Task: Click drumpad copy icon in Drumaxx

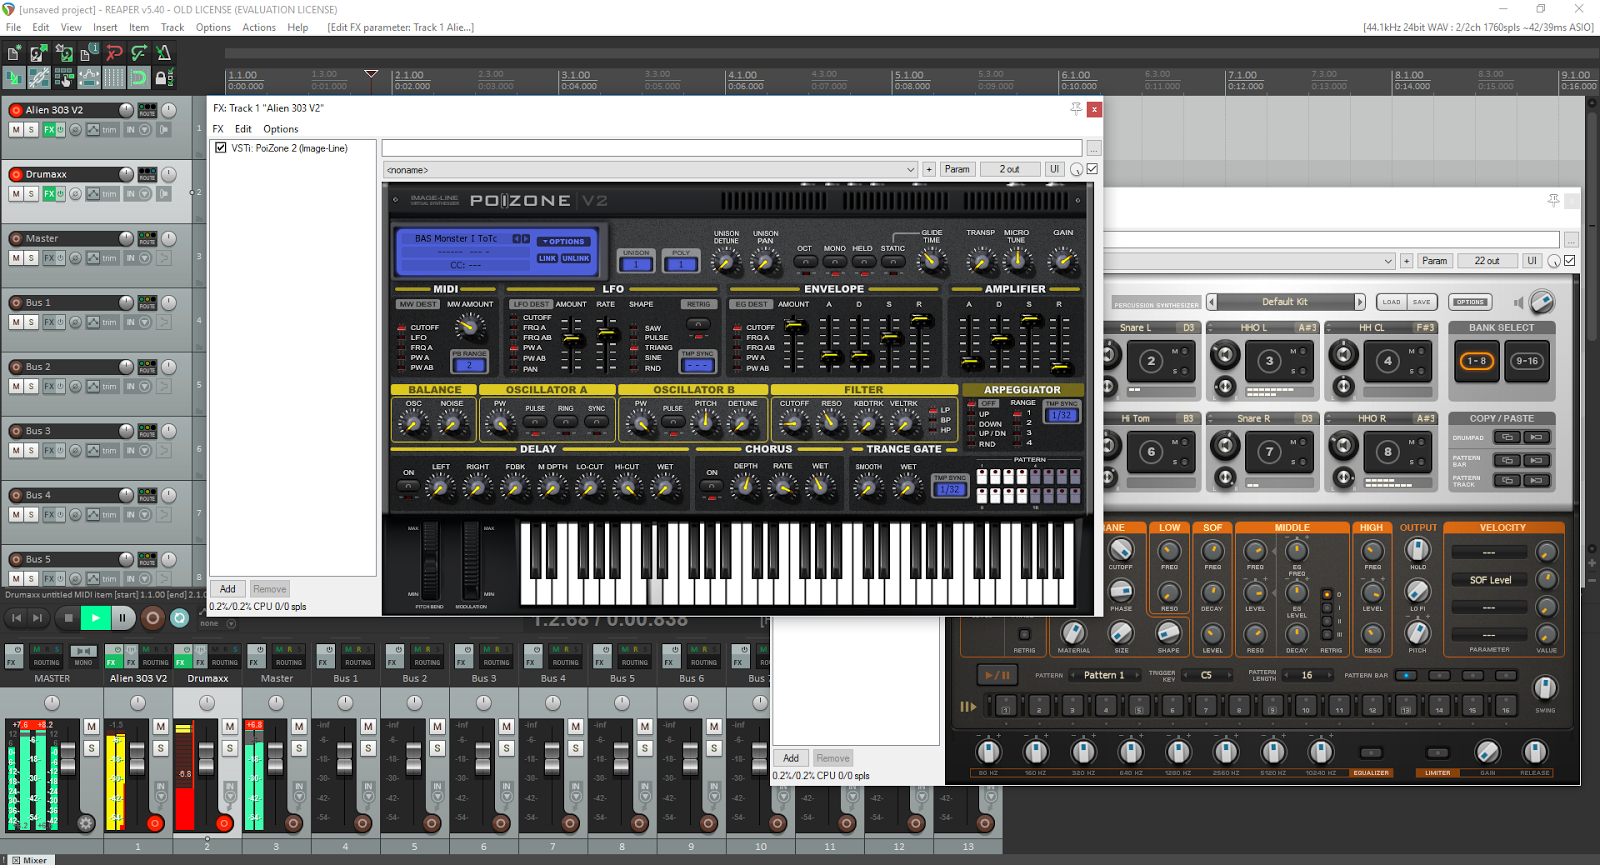Action: pyautogui.click(x=1507, y=437)
